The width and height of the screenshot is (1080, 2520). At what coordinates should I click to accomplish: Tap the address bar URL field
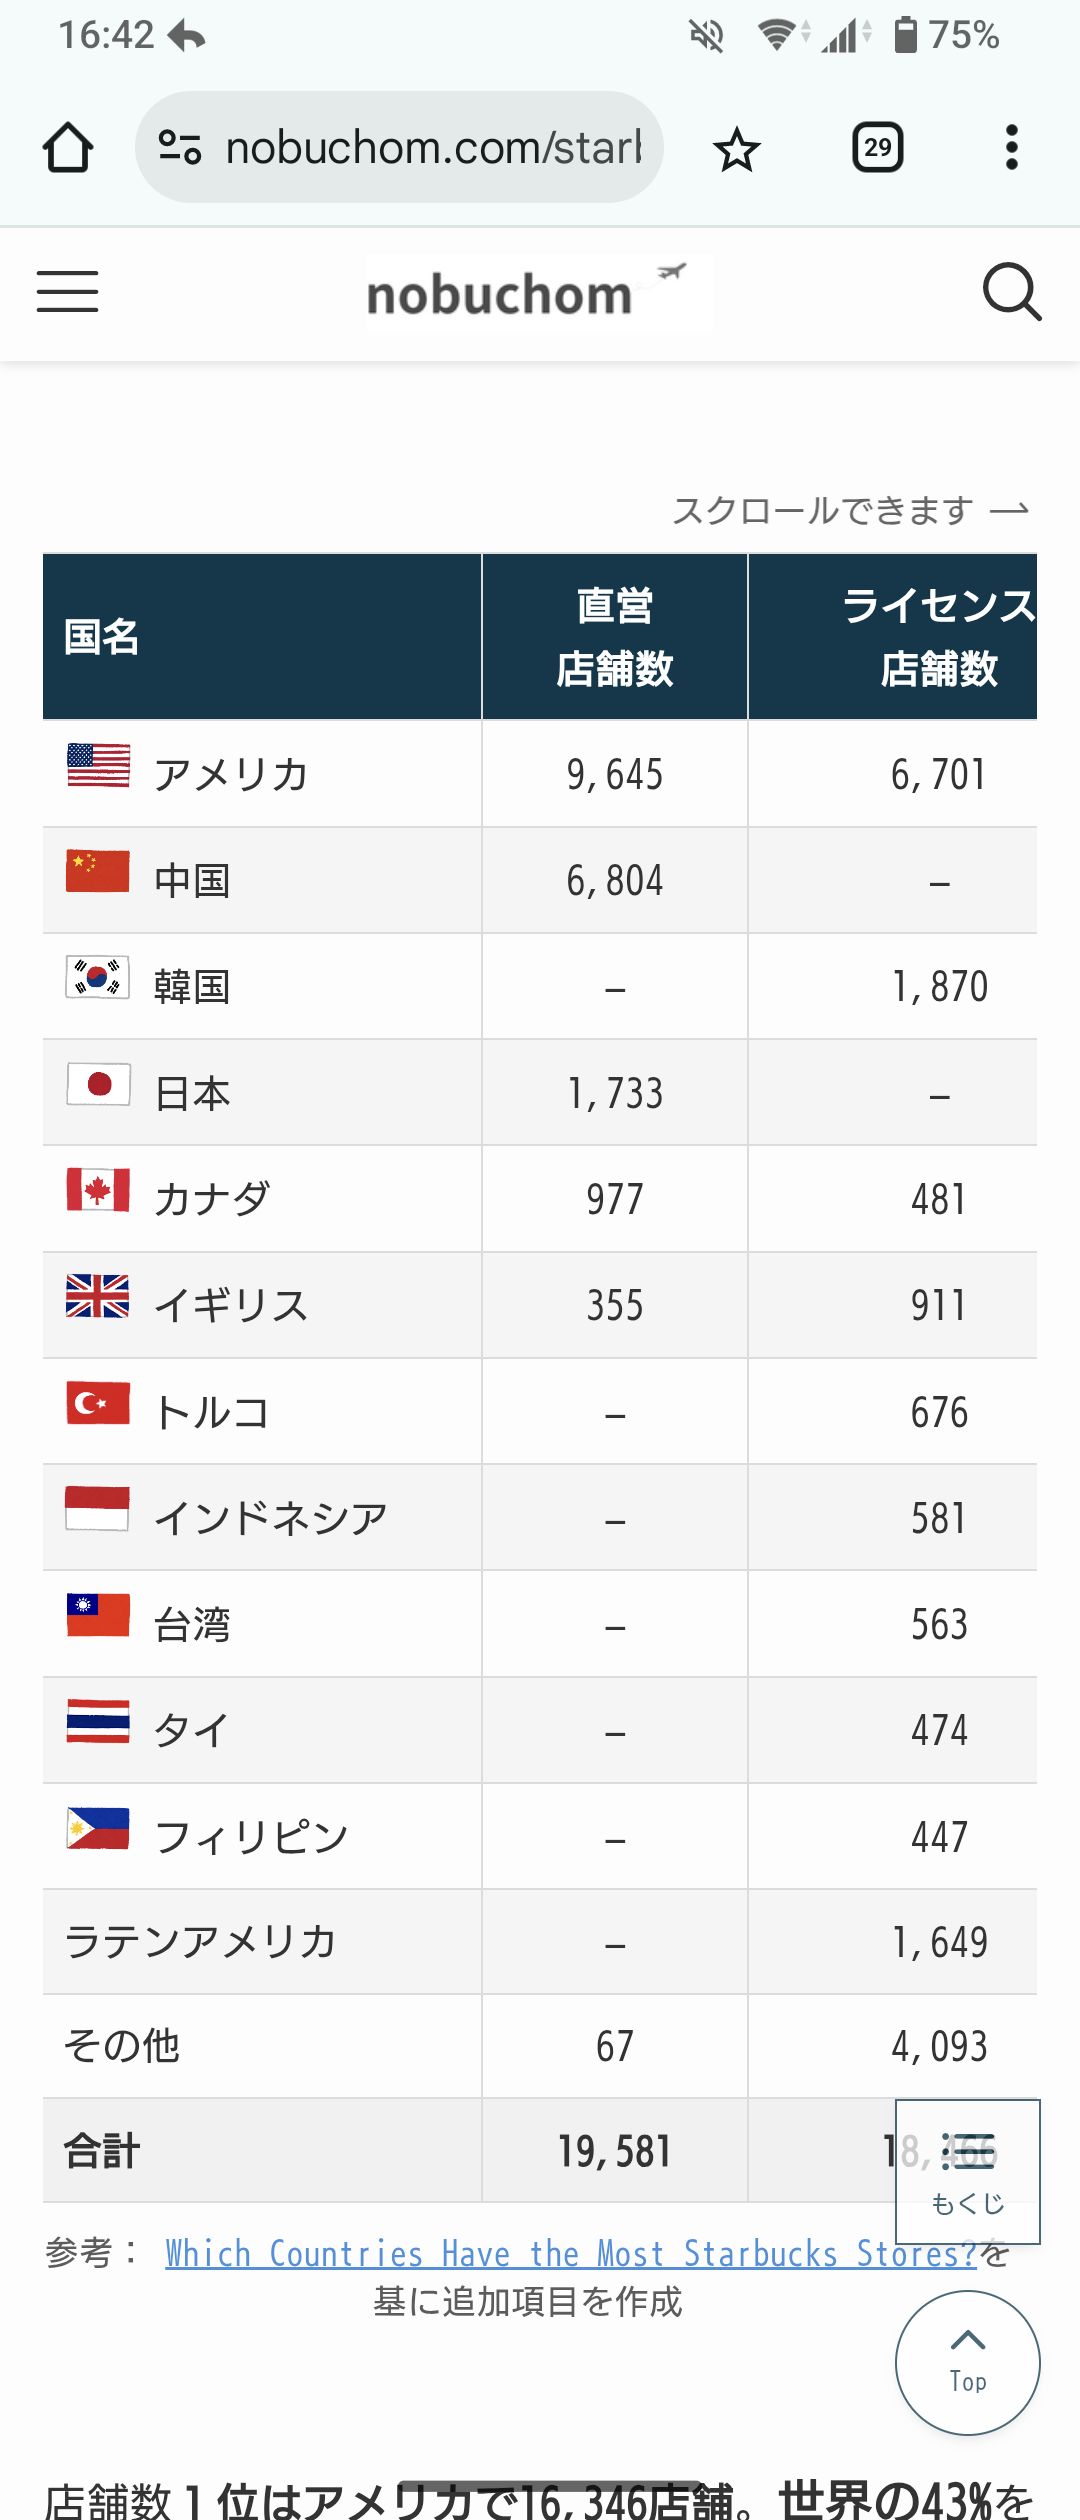pos(432,148)
